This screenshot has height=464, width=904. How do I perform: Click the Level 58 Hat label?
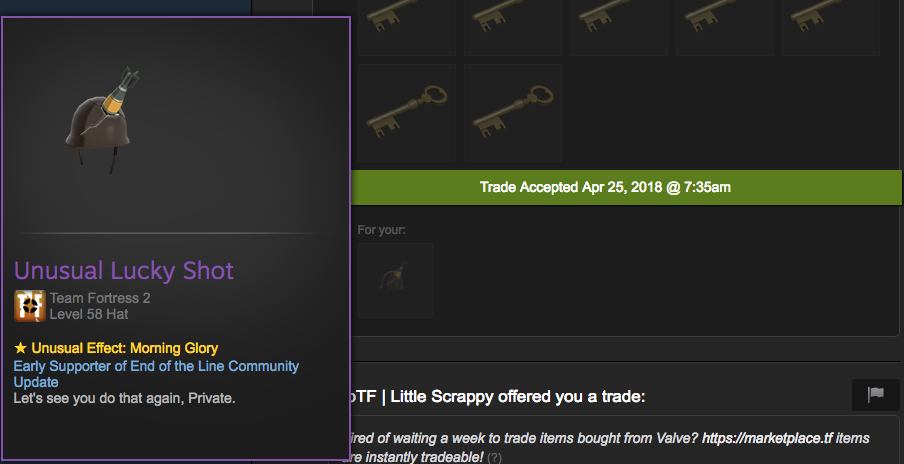coord(89,314)
